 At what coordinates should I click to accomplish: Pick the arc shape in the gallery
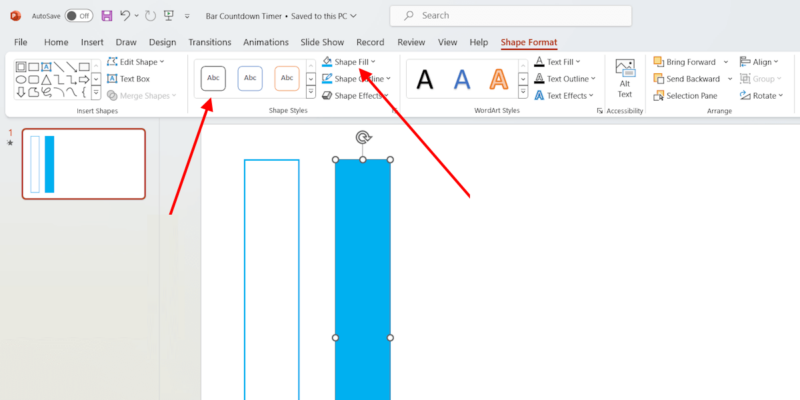[59, 92]
